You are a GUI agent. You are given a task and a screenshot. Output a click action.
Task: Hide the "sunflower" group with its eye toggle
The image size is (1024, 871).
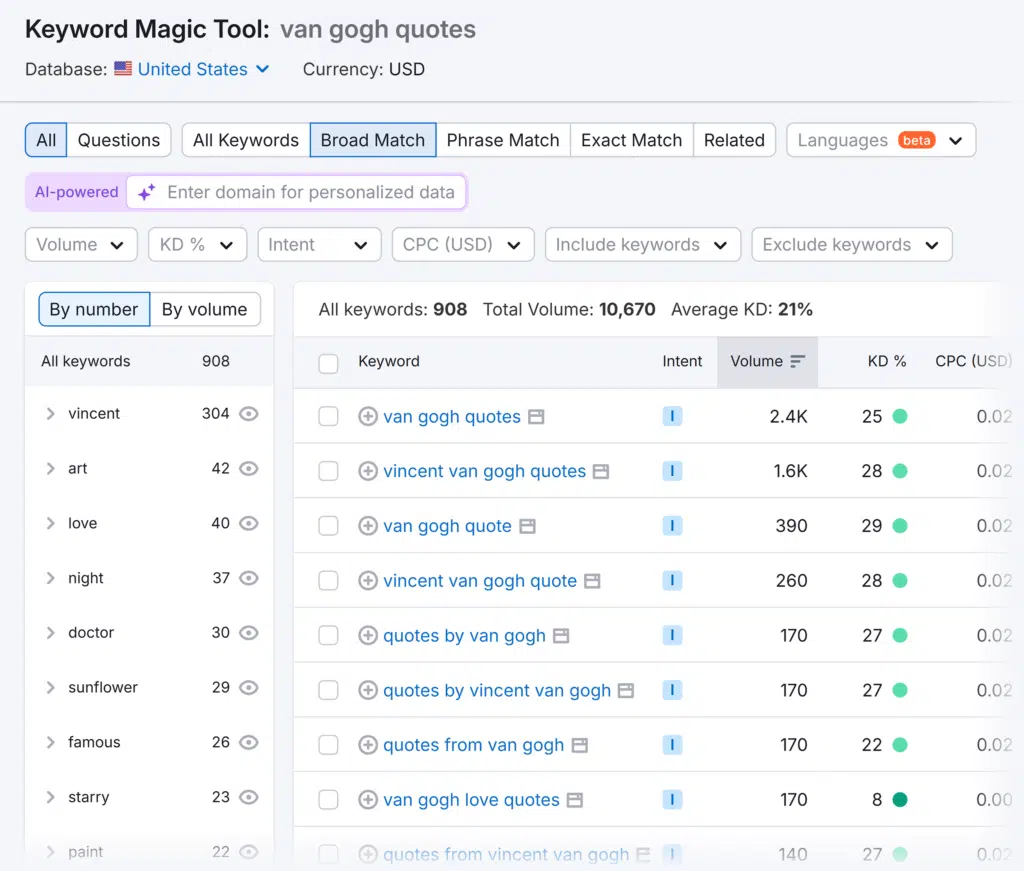248,688
